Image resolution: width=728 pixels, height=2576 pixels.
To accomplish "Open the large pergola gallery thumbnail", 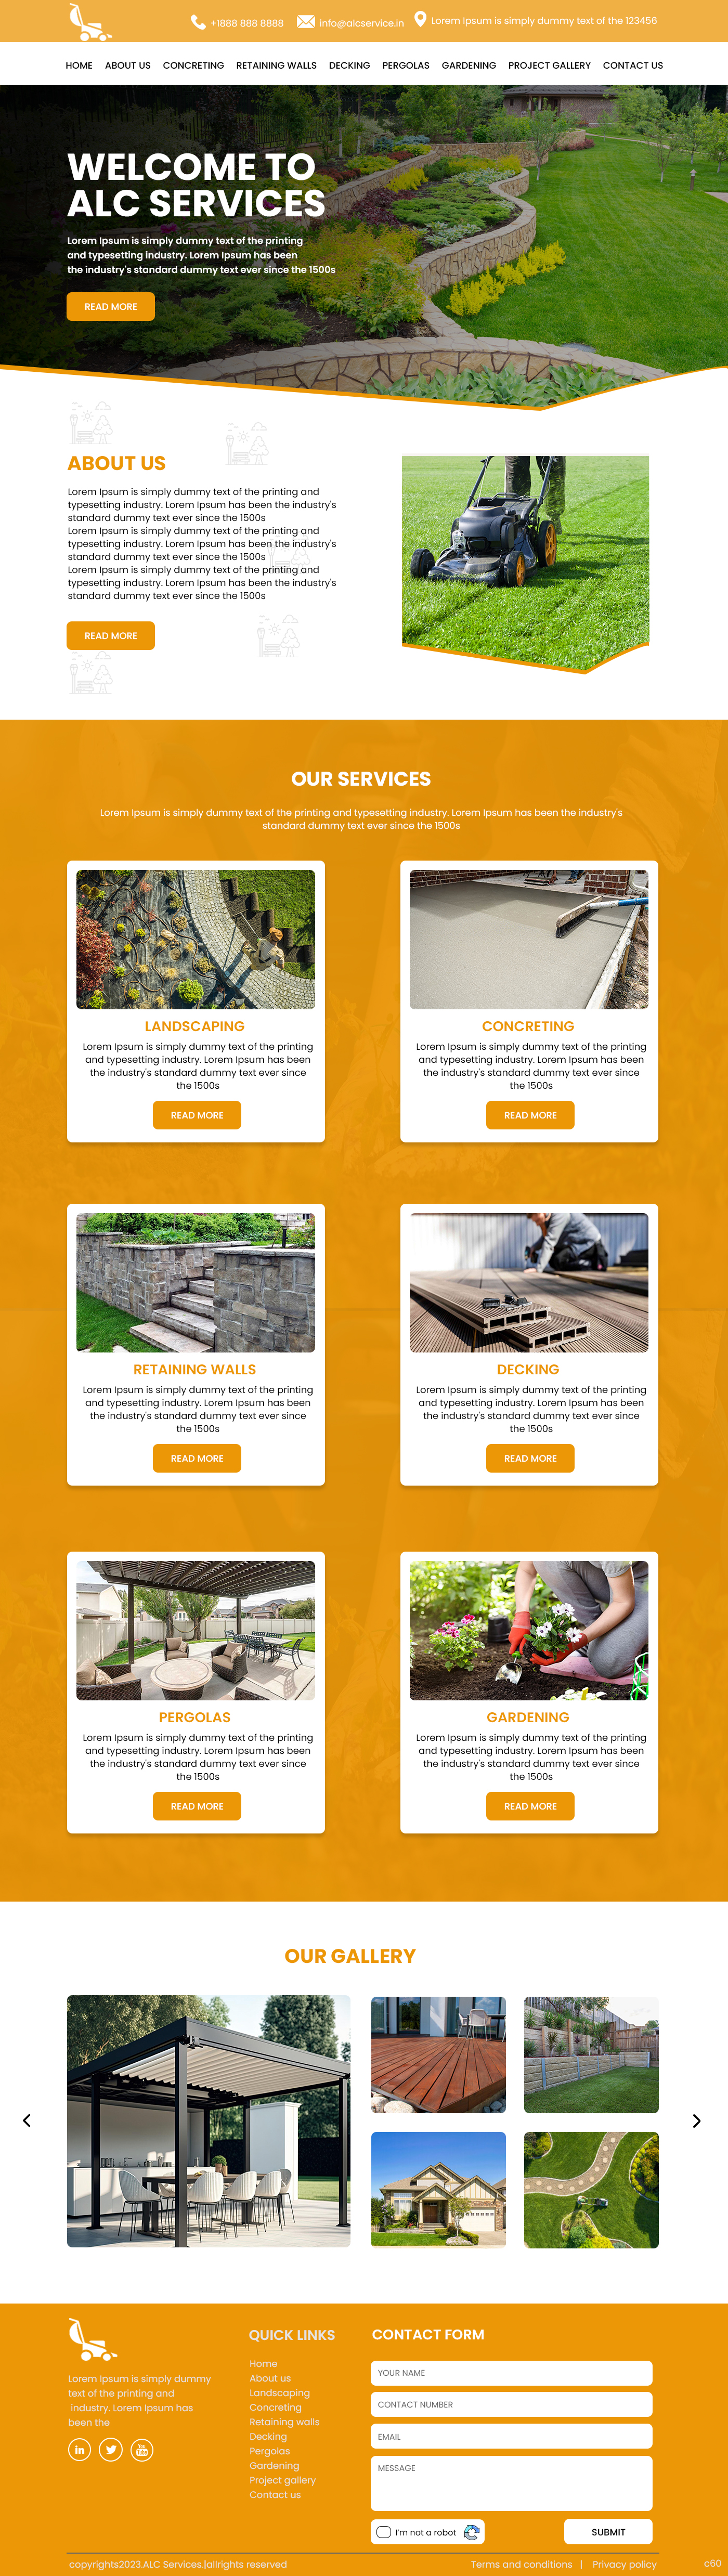I will [x=209, y=2120].
